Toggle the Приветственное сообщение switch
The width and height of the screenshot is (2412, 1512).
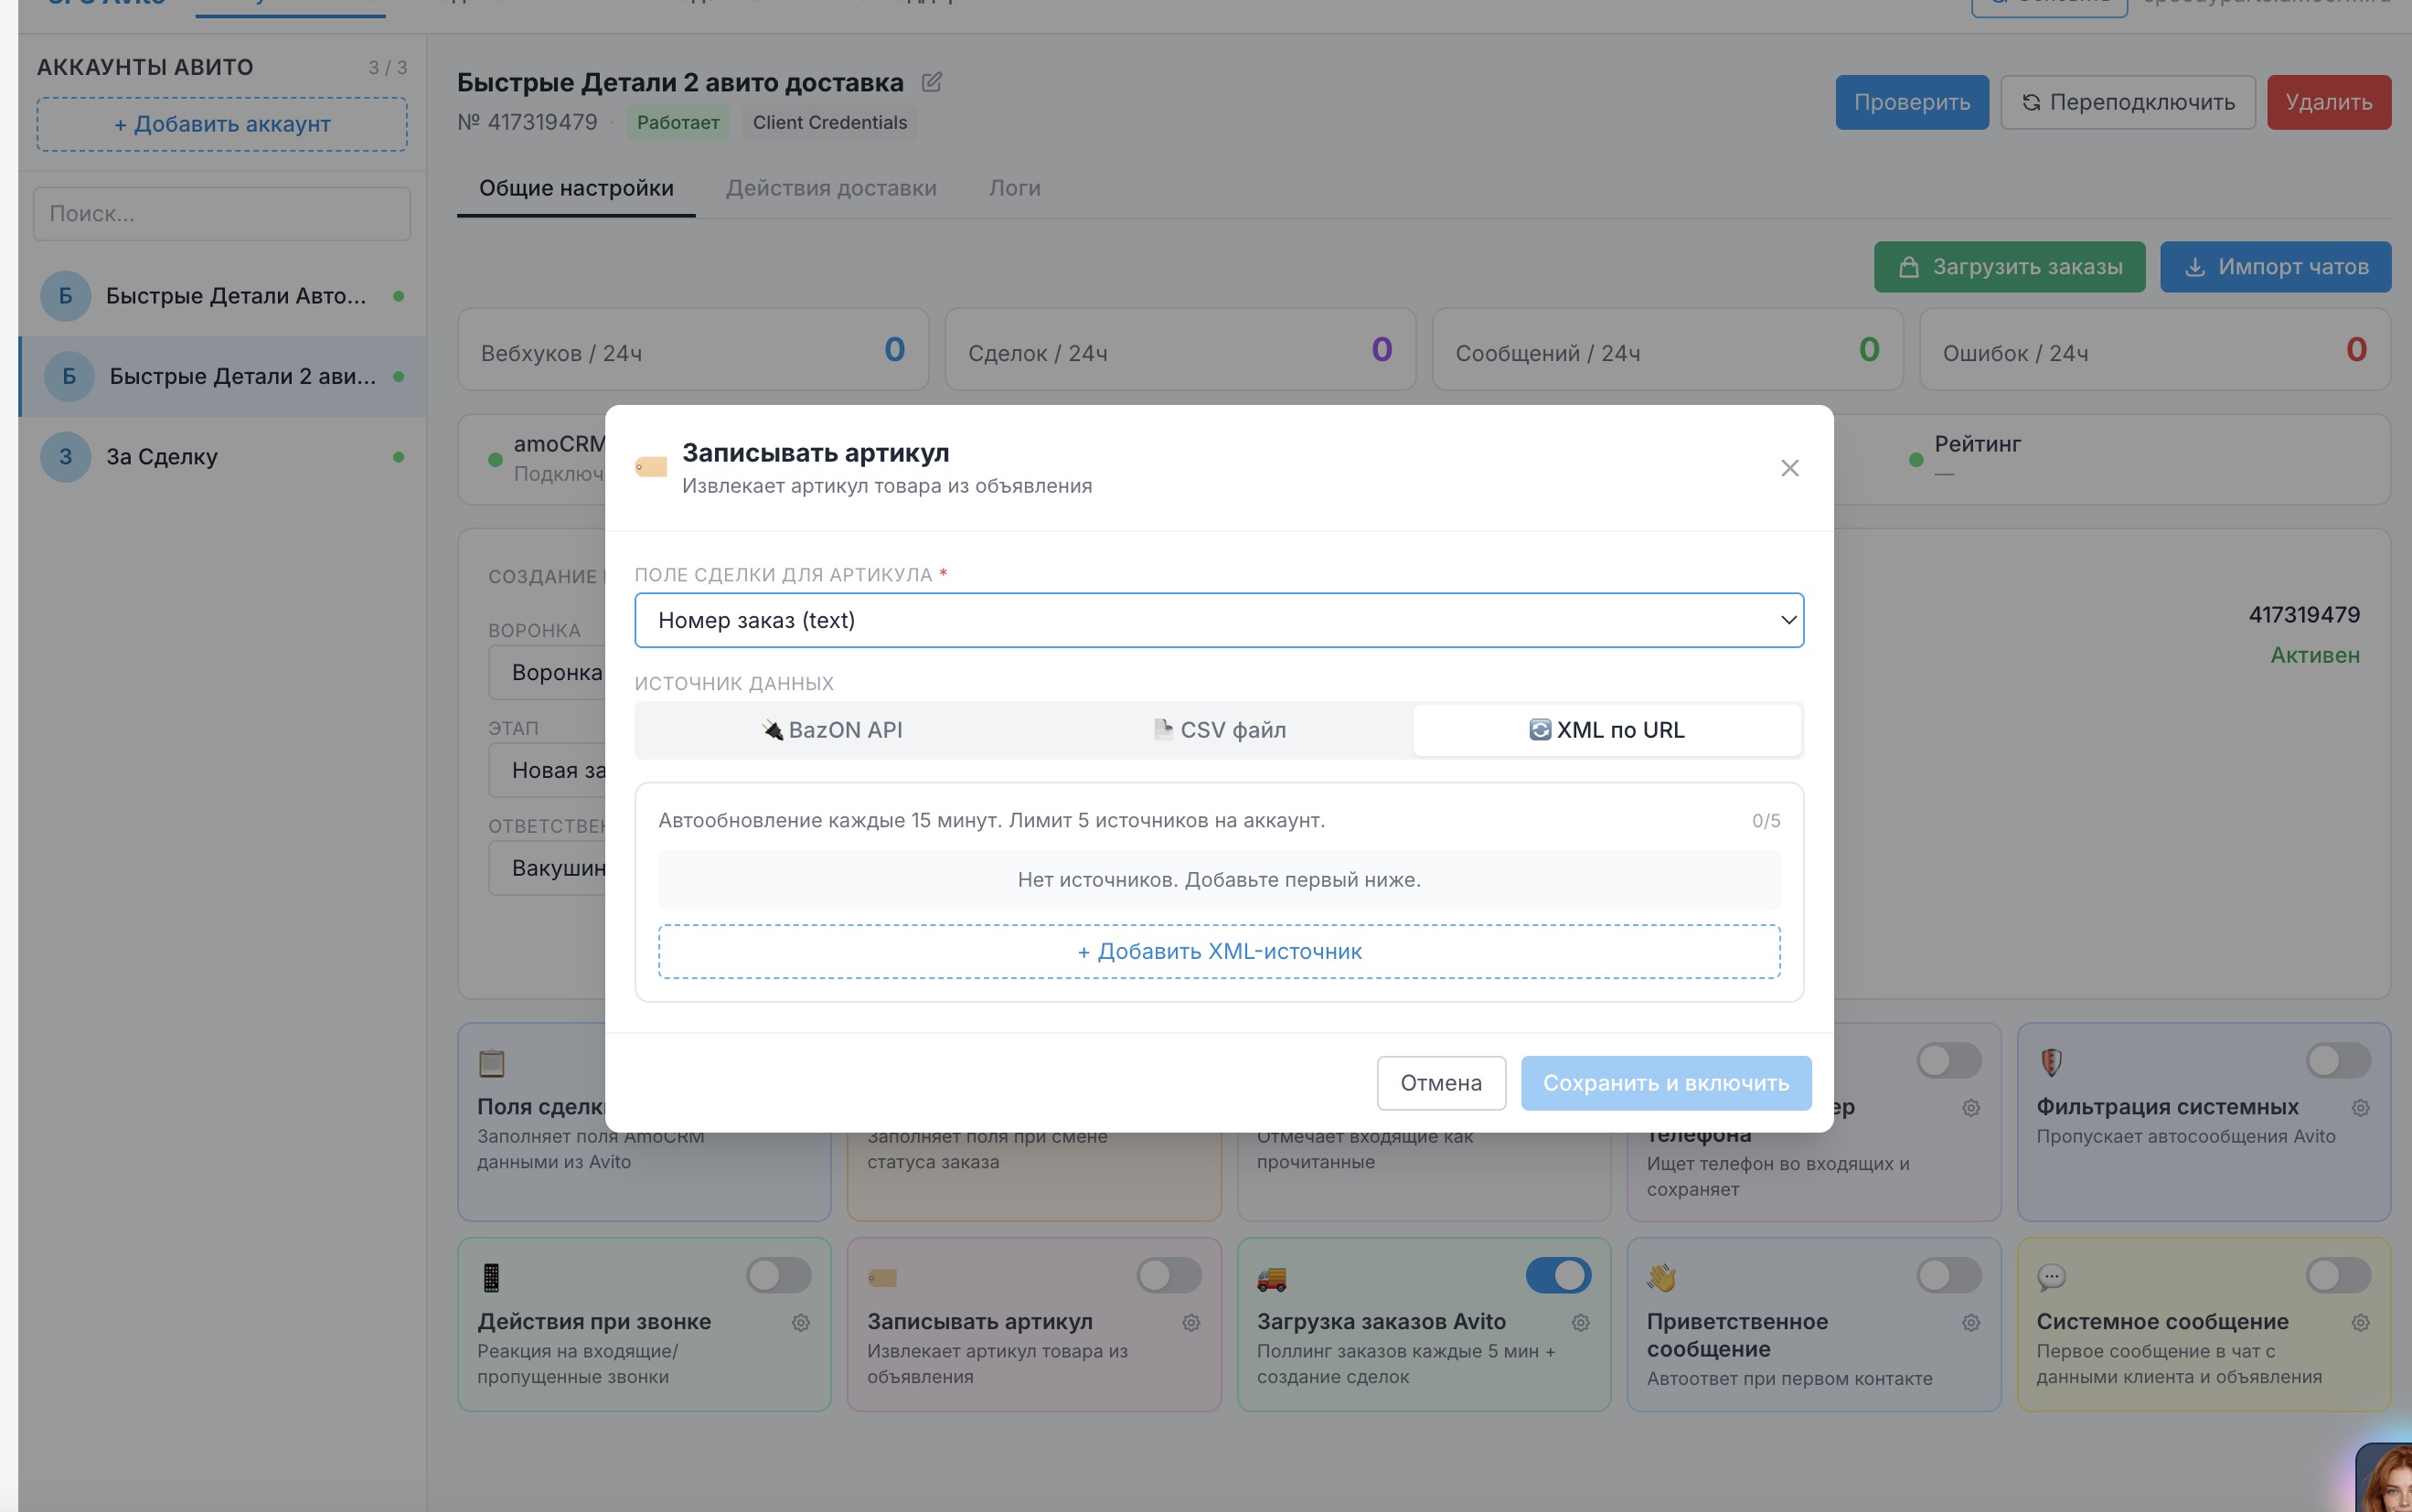(x=1948, y=1275)
